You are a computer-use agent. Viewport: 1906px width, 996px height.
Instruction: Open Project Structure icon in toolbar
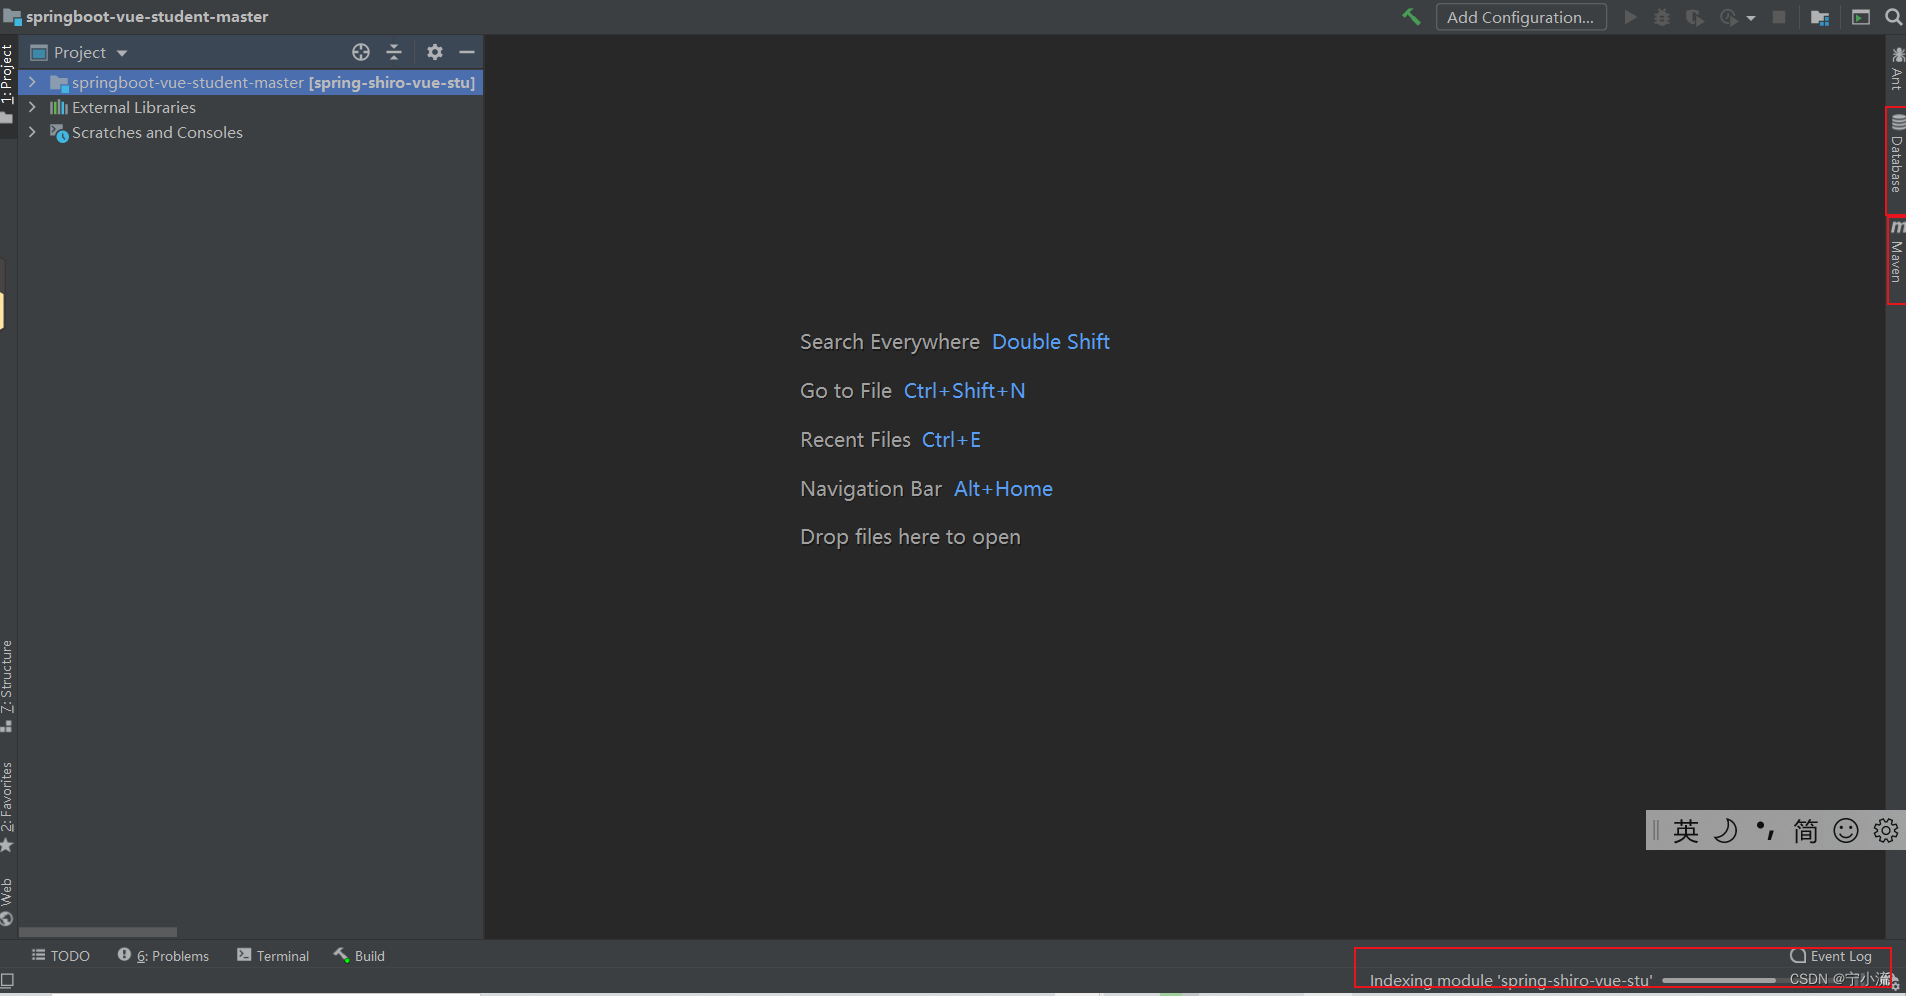tap(1820, 17)
